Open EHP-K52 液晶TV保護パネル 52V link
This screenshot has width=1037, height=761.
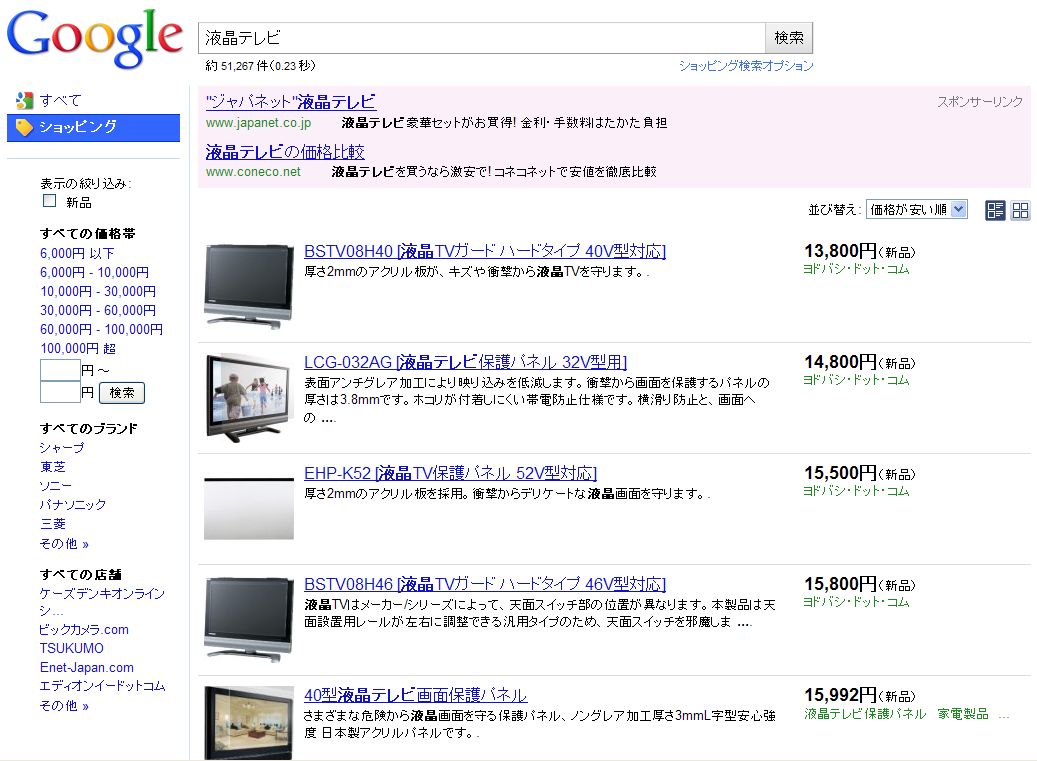click(x=450, y=473)
